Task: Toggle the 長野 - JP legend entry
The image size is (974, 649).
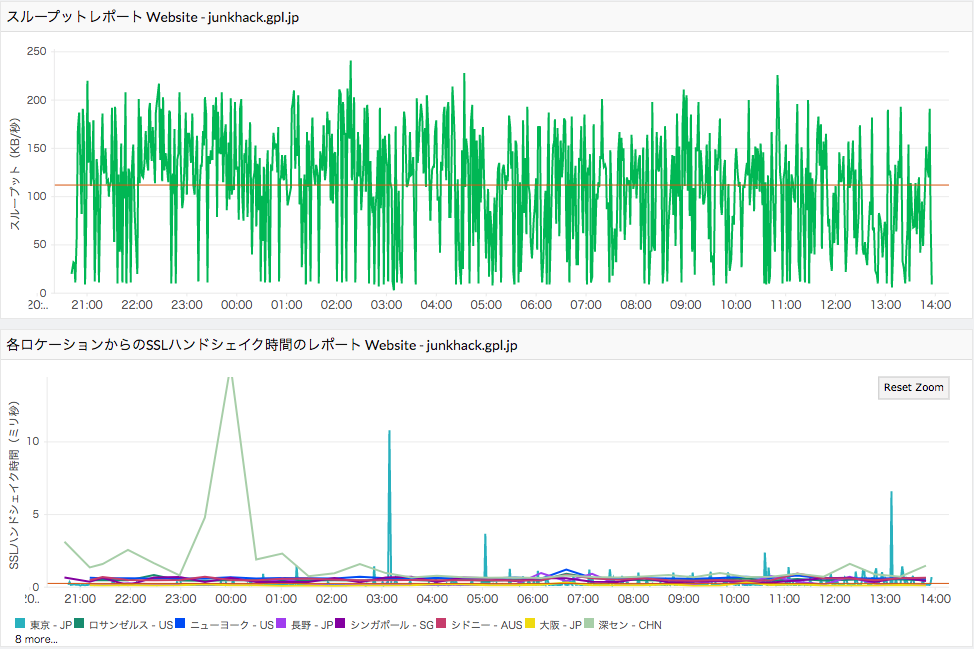Action: point(308,625)
